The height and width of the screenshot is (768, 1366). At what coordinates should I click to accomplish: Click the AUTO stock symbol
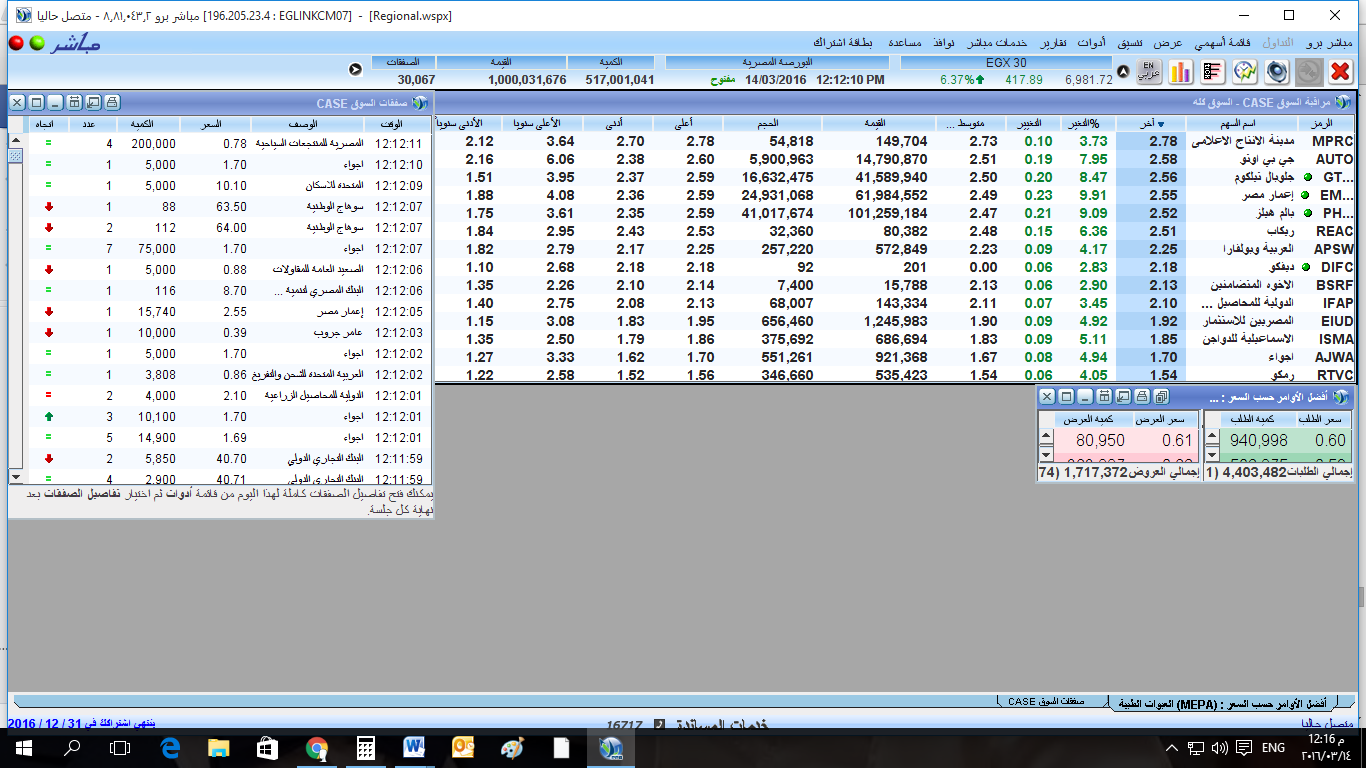(x=1333, y=159)
